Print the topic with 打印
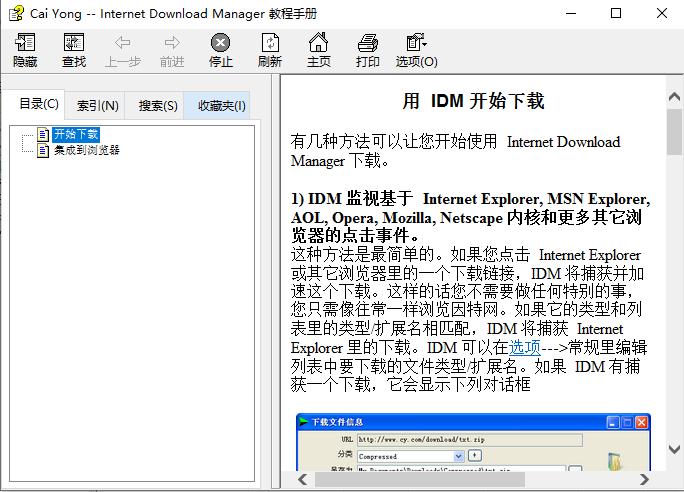The height and width of the screenshot is (492, 684). (x=368, y=50)
